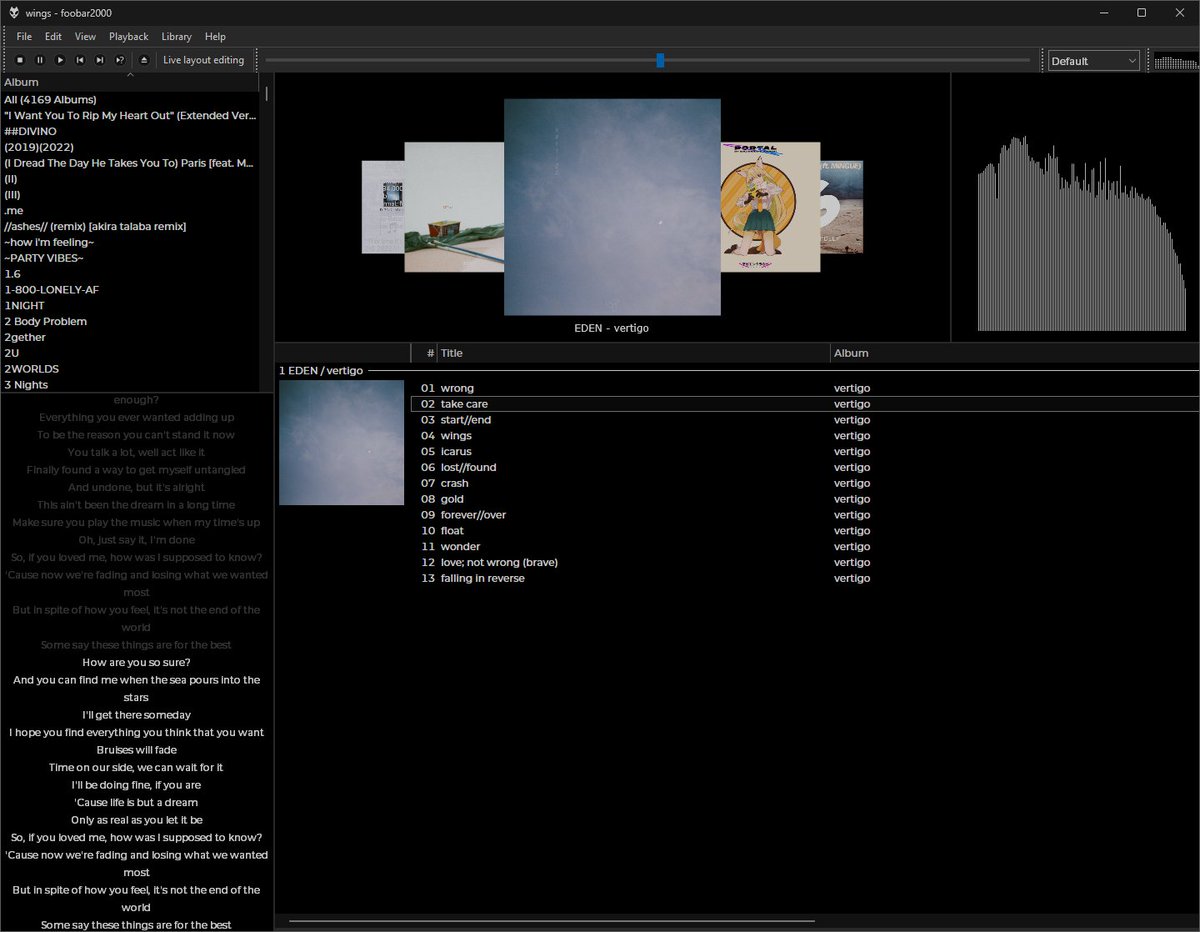Play a random track
The image size is (1200, 932).
120,60
